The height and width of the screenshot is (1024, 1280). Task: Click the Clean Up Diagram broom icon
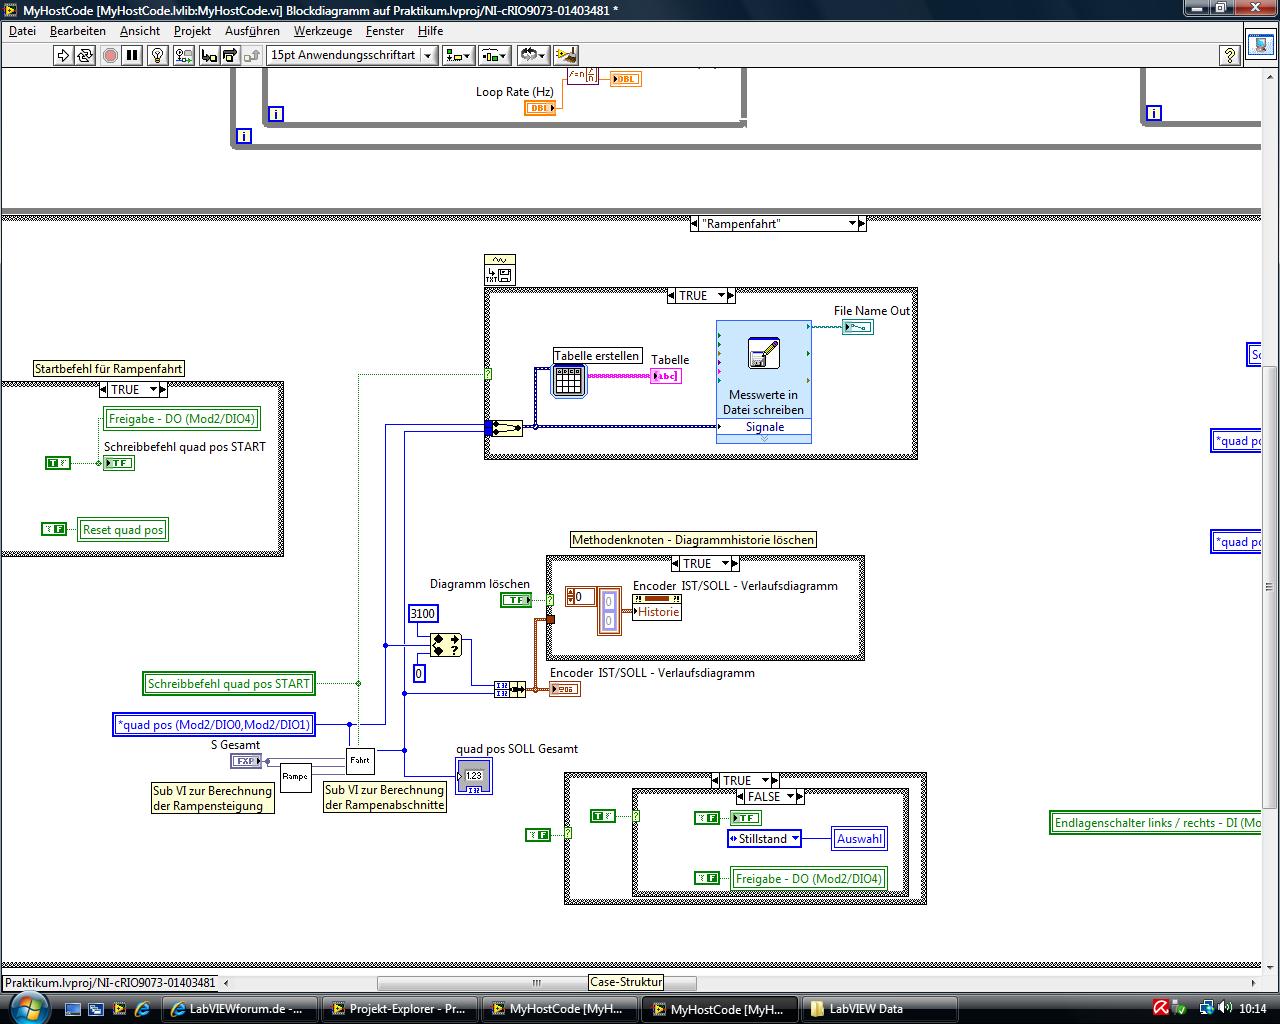tap(566, 55)
